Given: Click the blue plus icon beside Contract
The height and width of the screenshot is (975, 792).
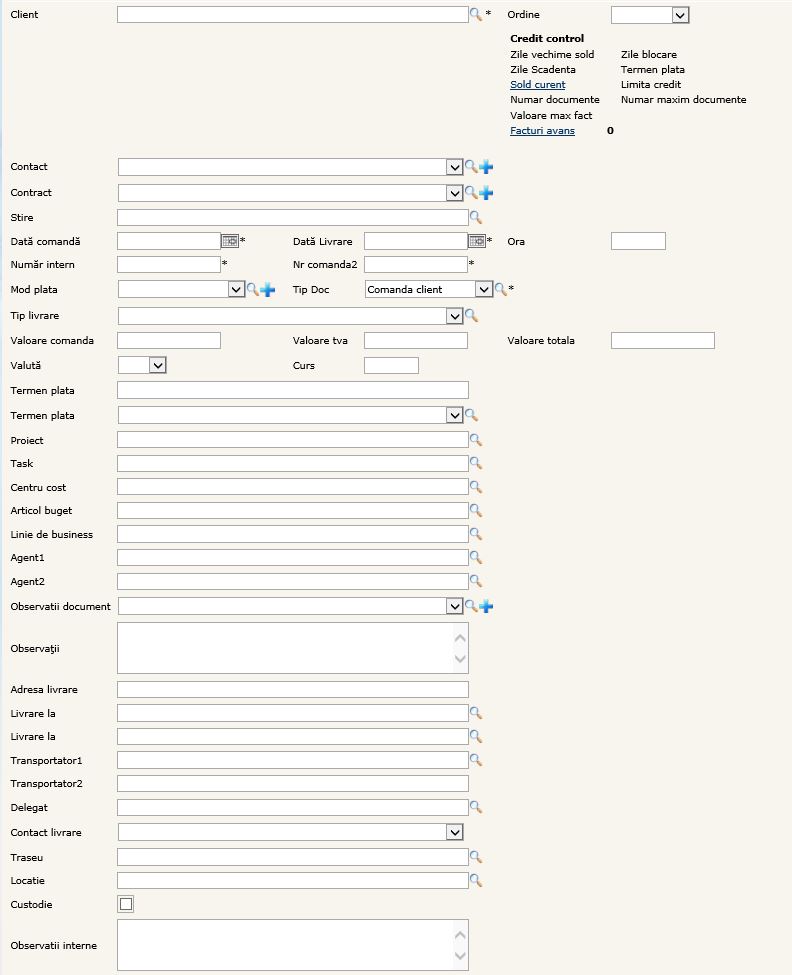Looking at the screenshot, I should pos(487,193).
